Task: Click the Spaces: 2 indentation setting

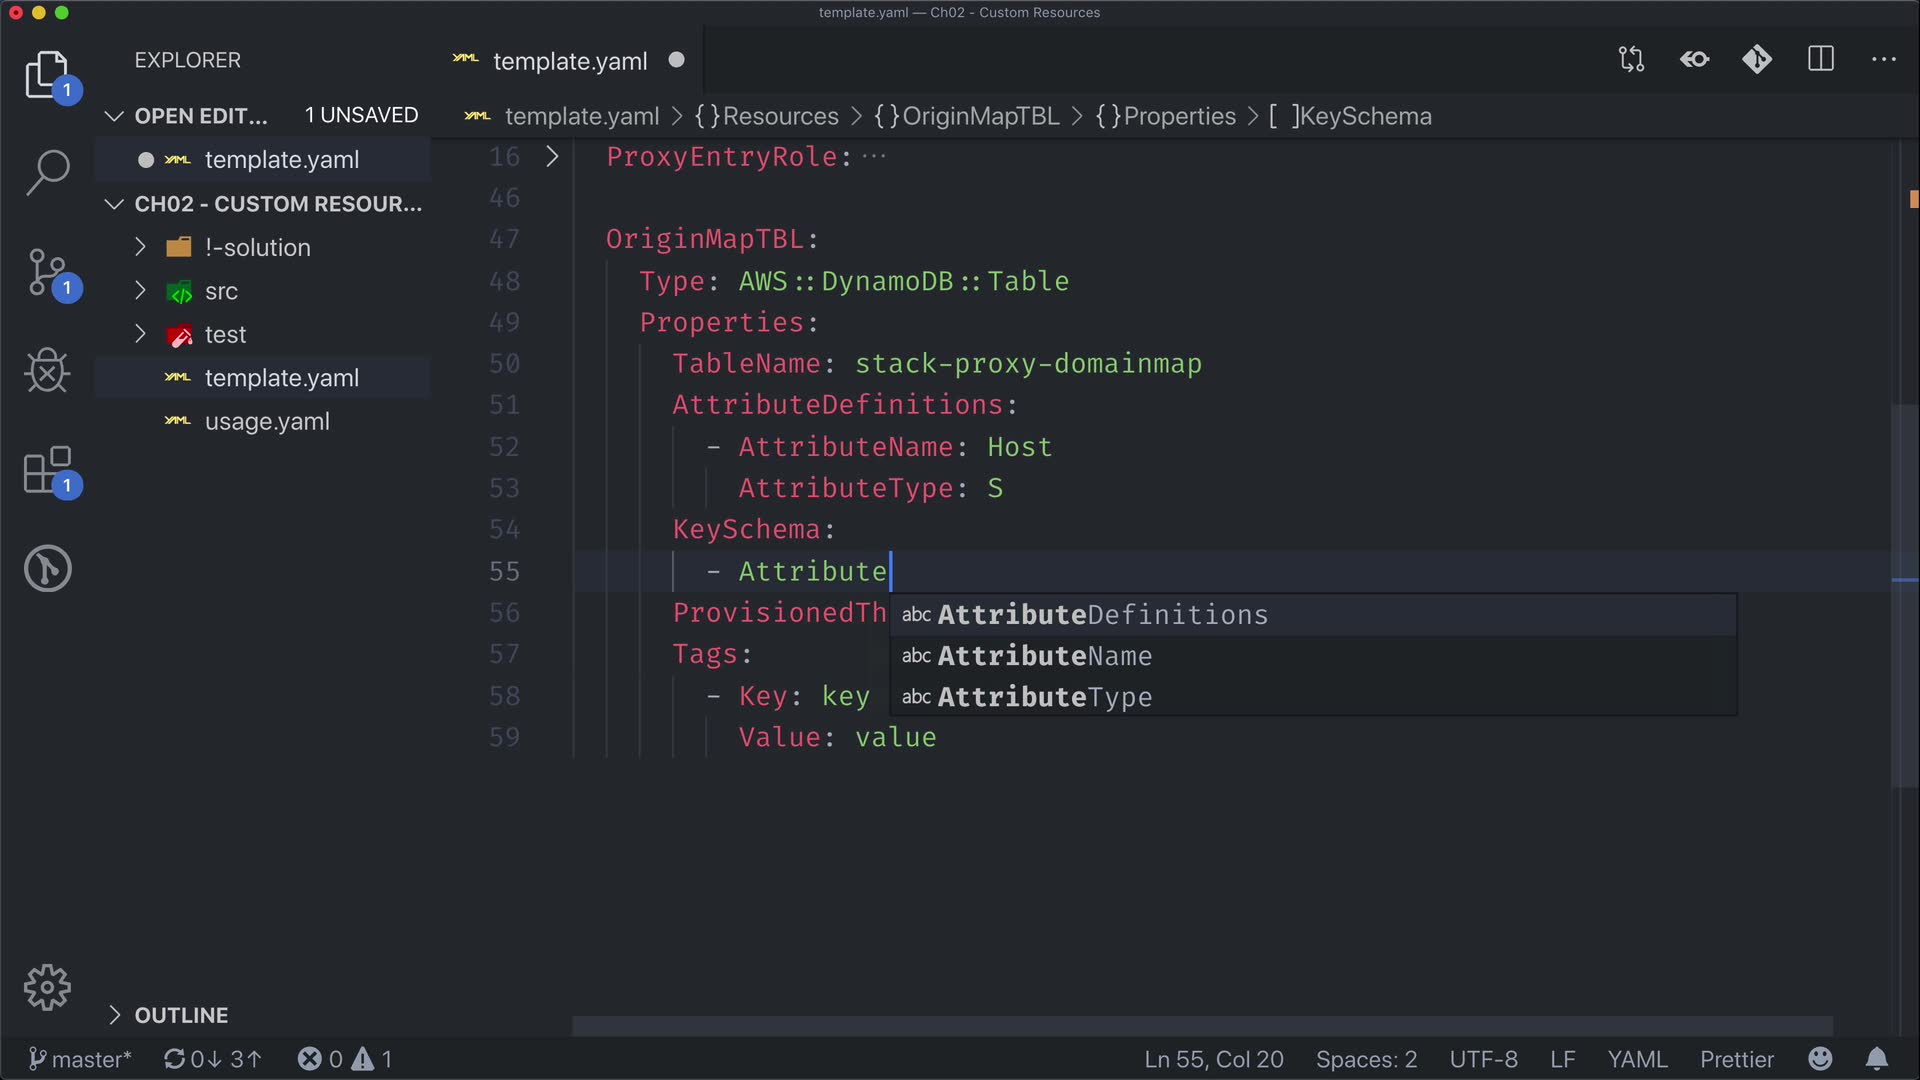Action: point(1366,1059)
